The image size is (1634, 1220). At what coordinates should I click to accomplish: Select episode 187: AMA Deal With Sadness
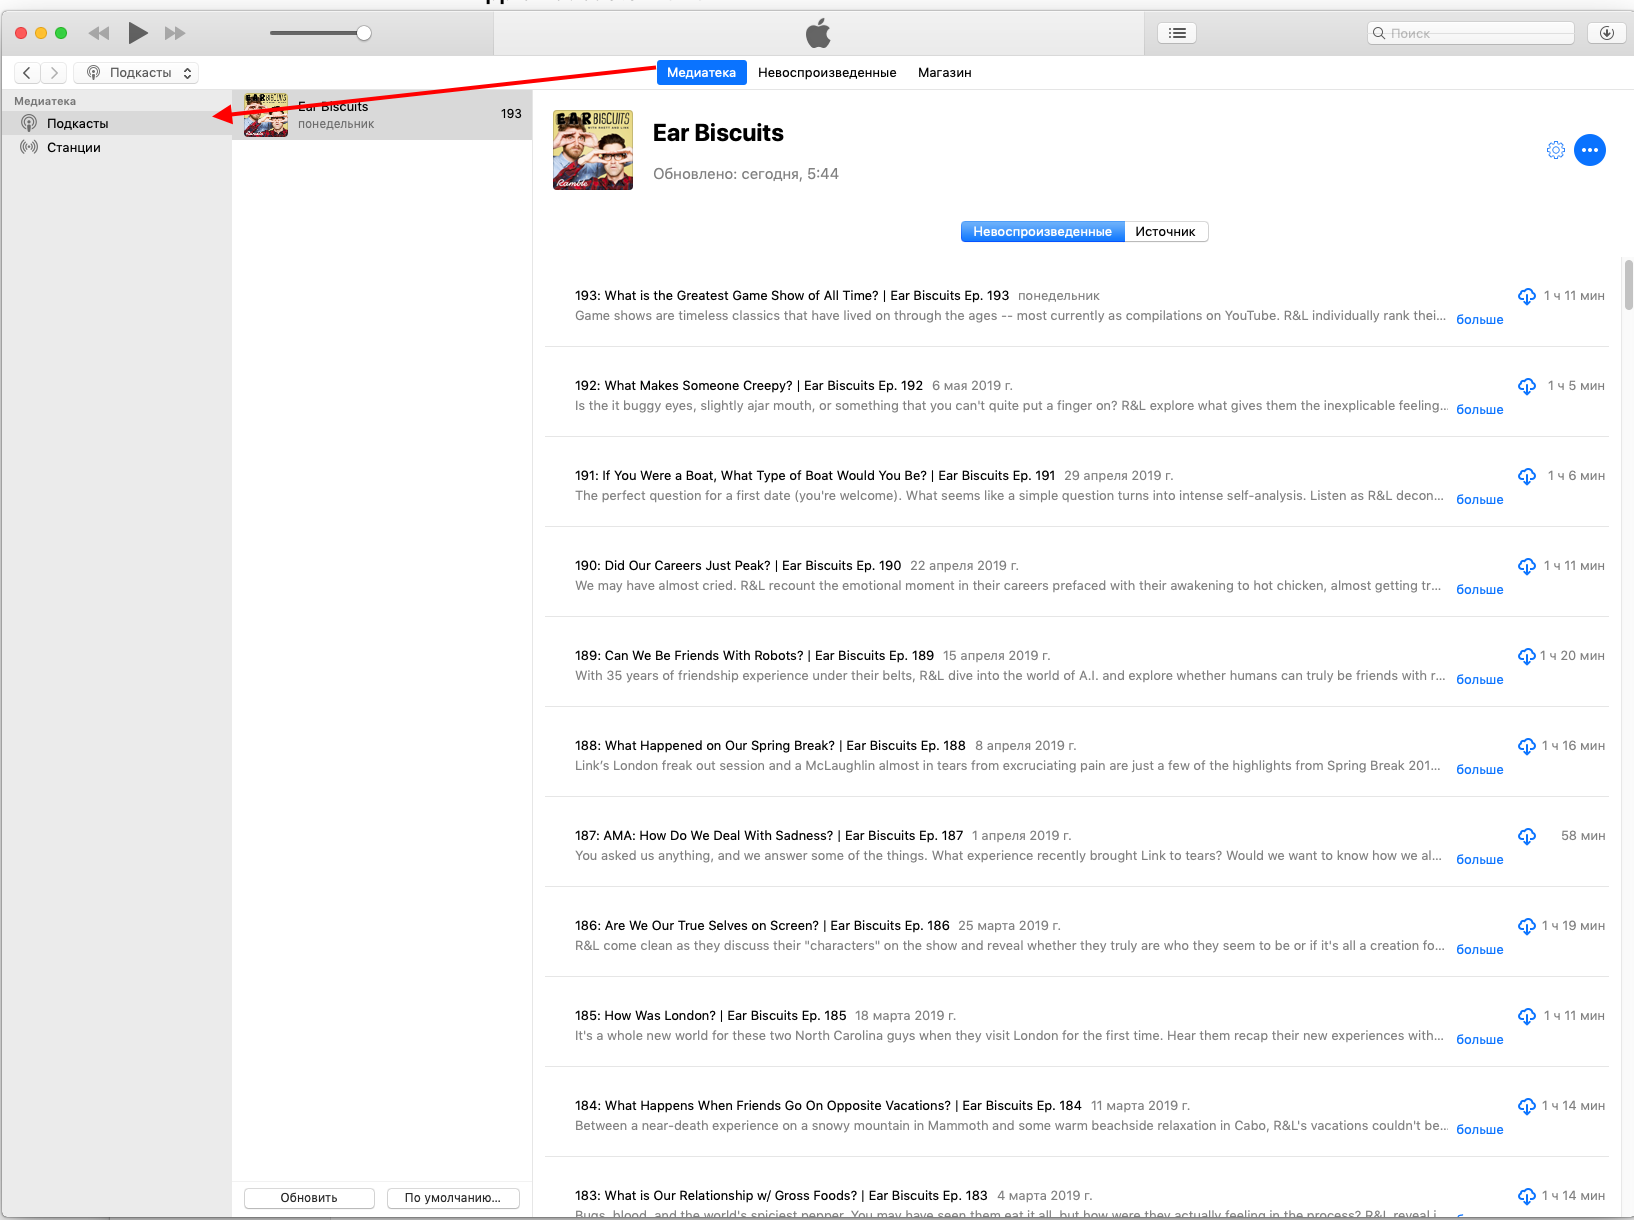[x=769, y=836]
